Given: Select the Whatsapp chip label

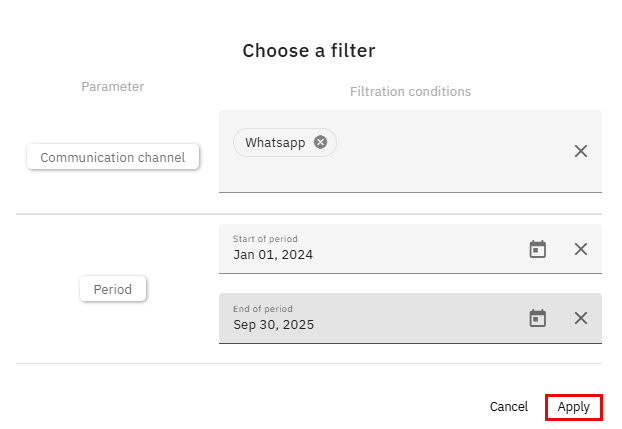Looking at the screenshot, I should click(275, 143).
